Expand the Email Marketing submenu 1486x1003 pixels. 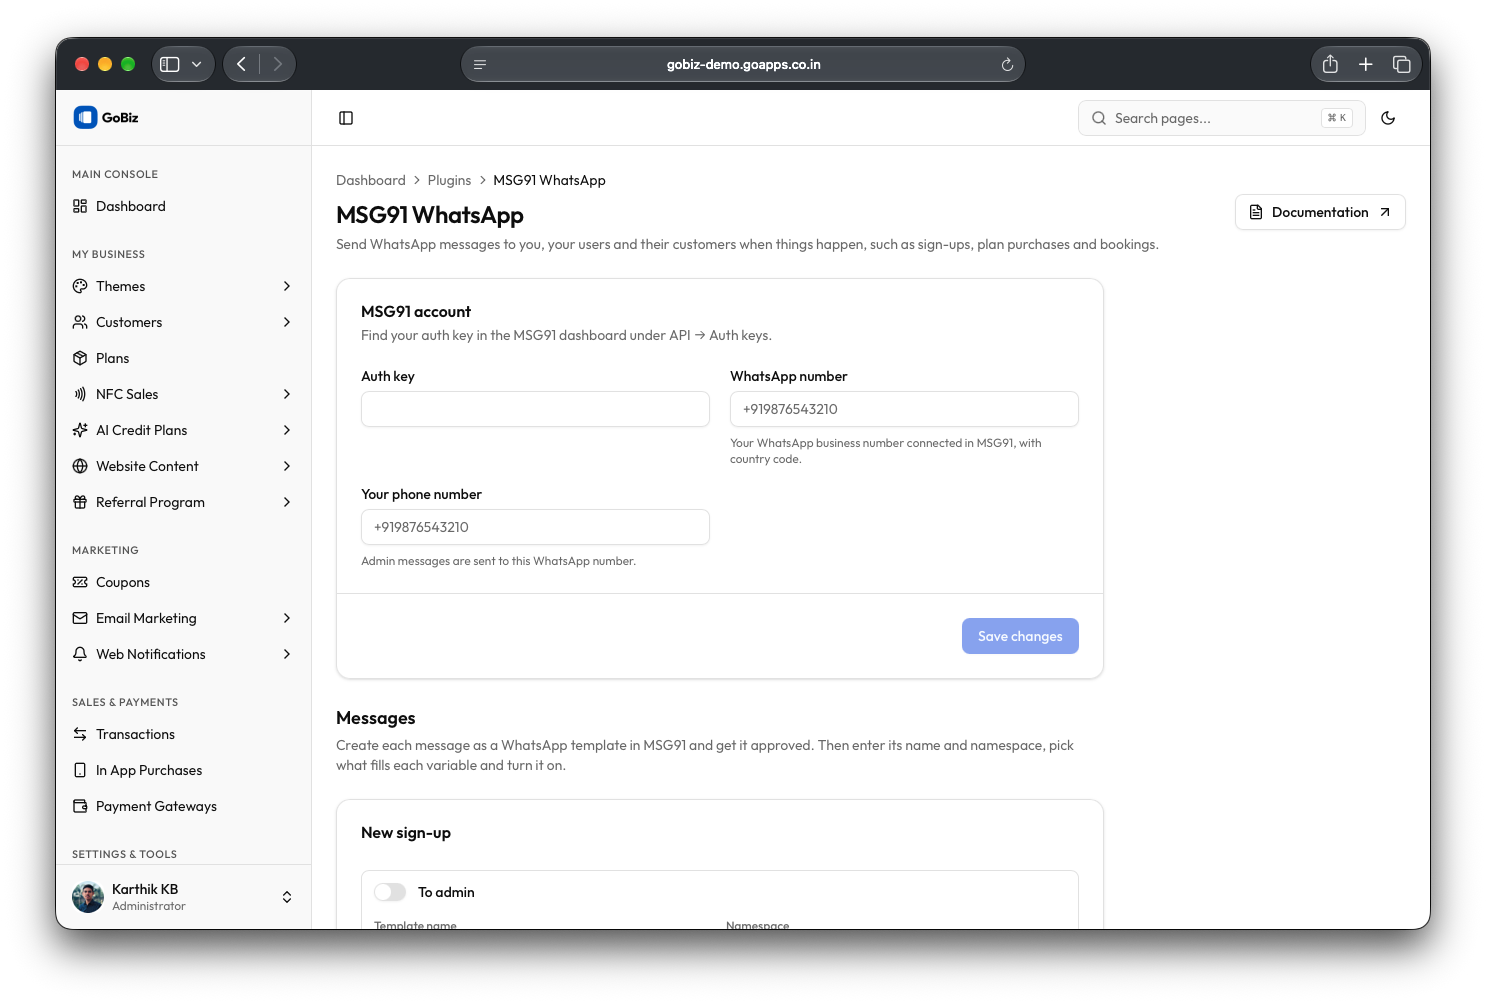tap(287, 618)
